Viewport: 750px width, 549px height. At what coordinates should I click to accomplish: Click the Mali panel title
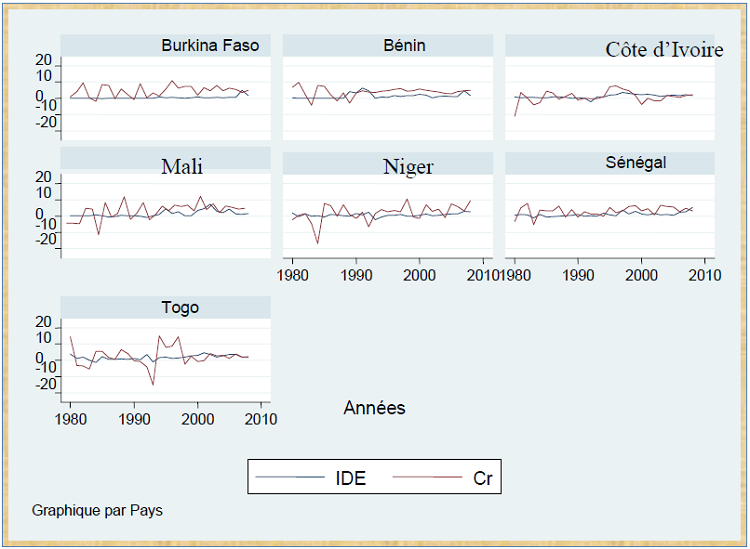pos(182,166)
